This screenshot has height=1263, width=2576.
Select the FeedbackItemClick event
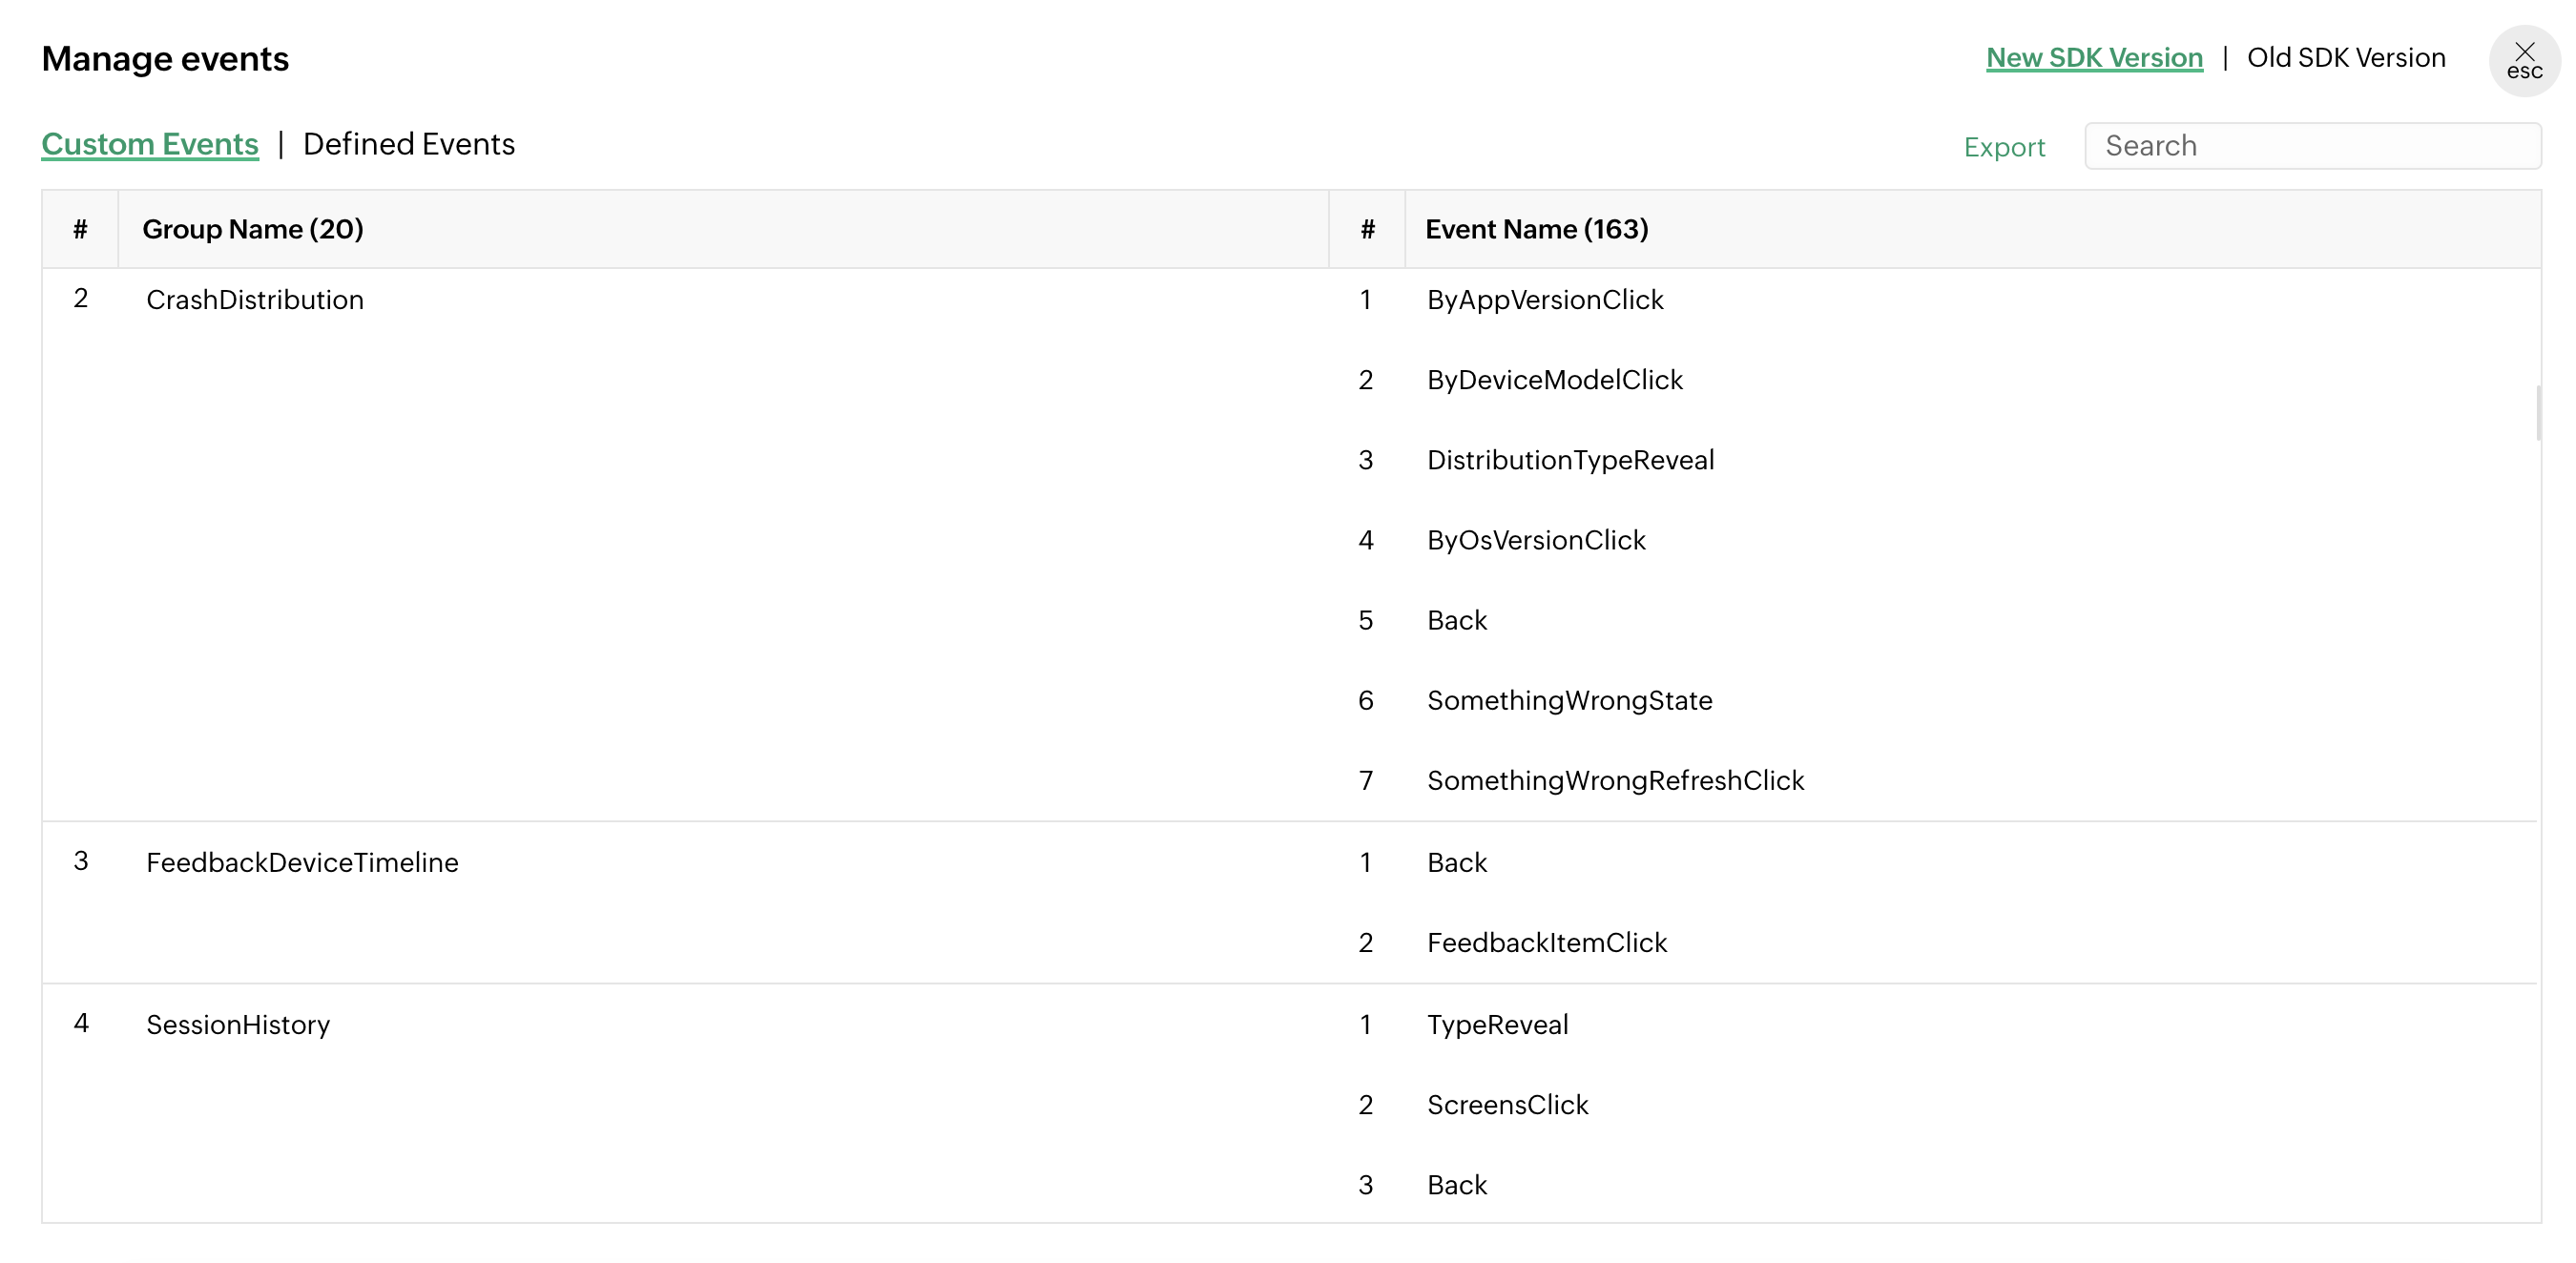tap(1546, 942)
